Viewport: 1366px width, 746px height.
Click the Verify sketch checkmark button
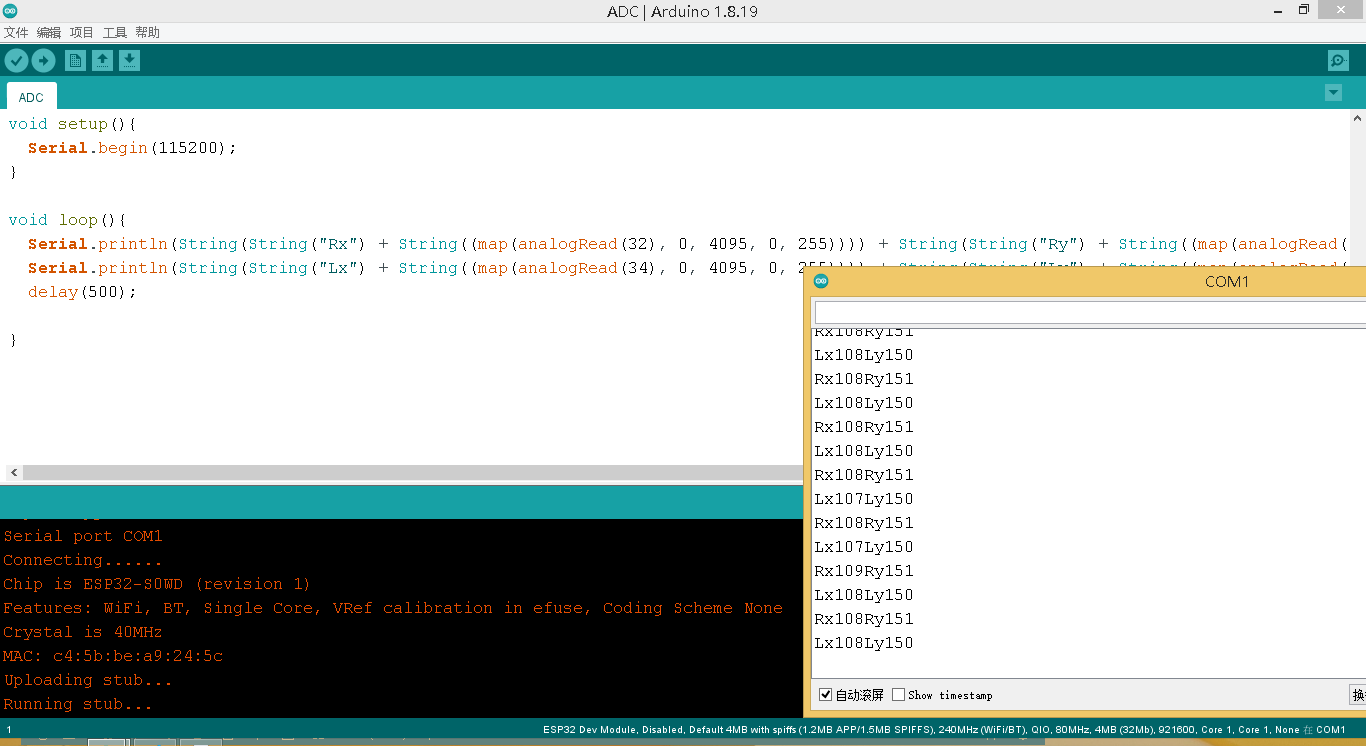tap(16, 61)
